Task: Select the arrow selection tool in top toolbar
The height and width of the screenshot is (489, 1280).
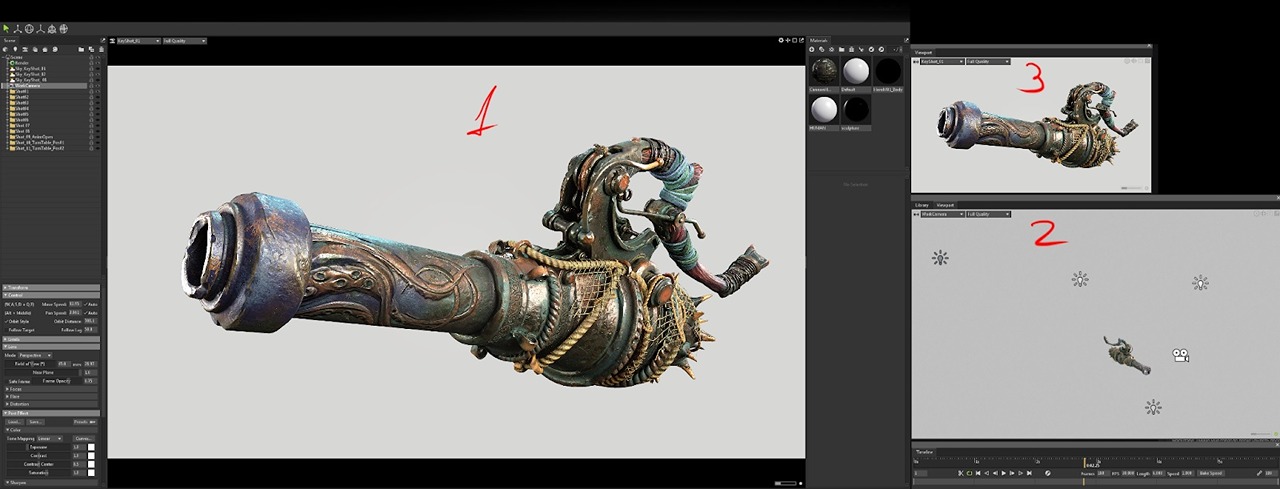Action: (6, 28)
